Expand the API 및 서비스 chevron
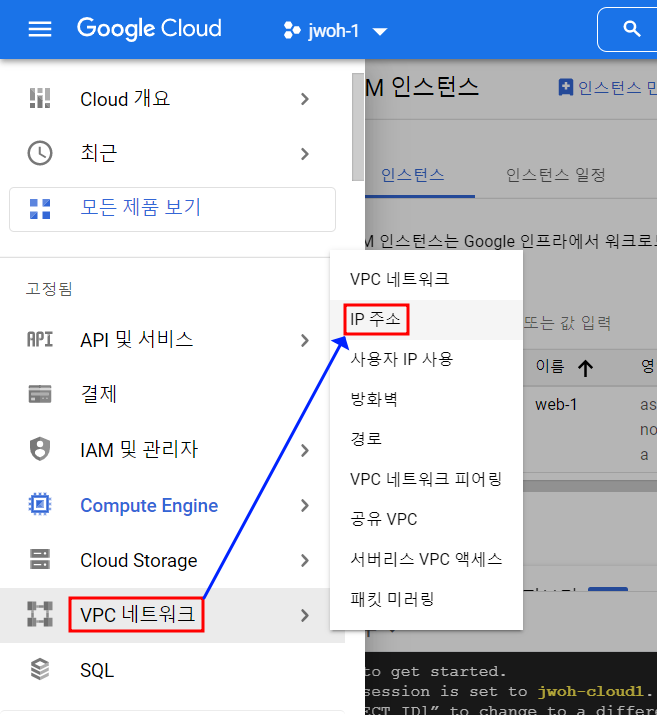 tap(305, 340)
